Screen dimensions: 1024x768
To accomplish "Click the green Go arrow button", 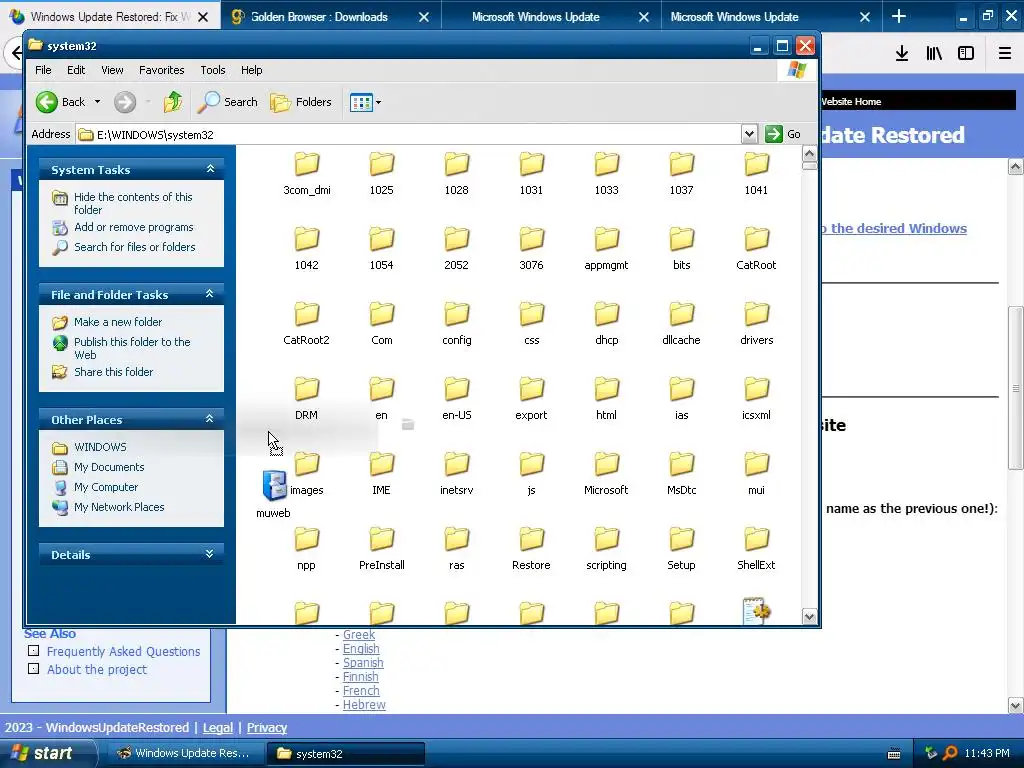I will click(x=774, y=134).
